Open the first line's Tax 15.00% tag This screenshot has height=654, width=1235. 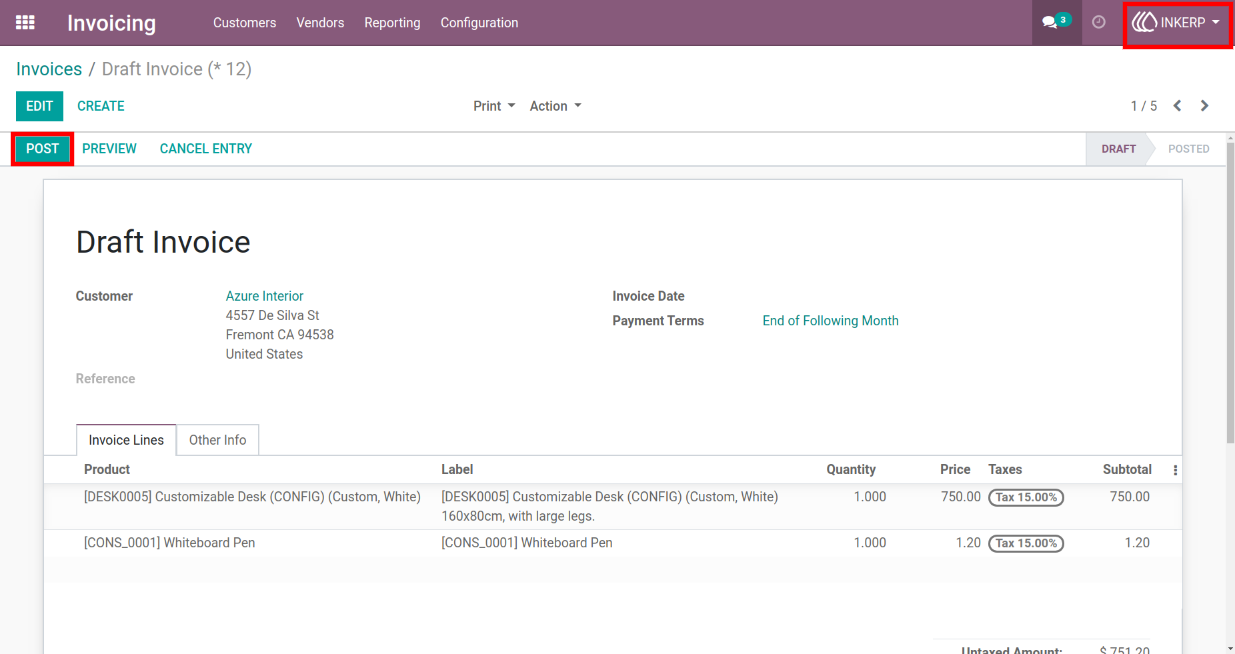pos(1026,497)
